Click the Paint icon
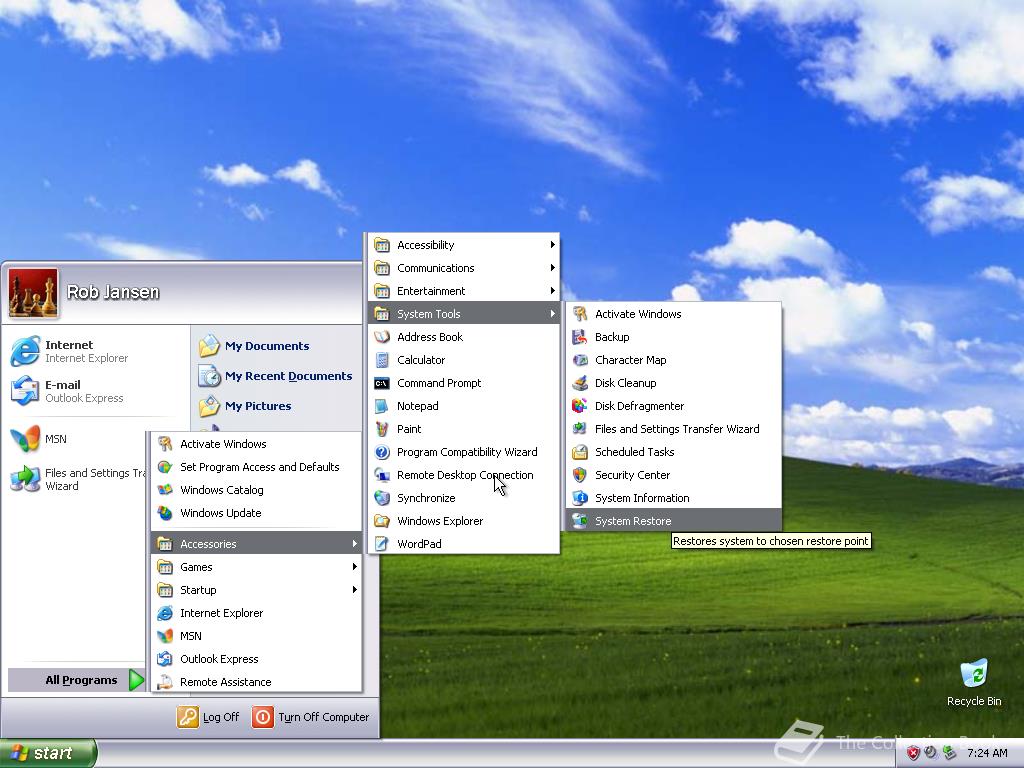1024x768 pixels. [382, 429]
